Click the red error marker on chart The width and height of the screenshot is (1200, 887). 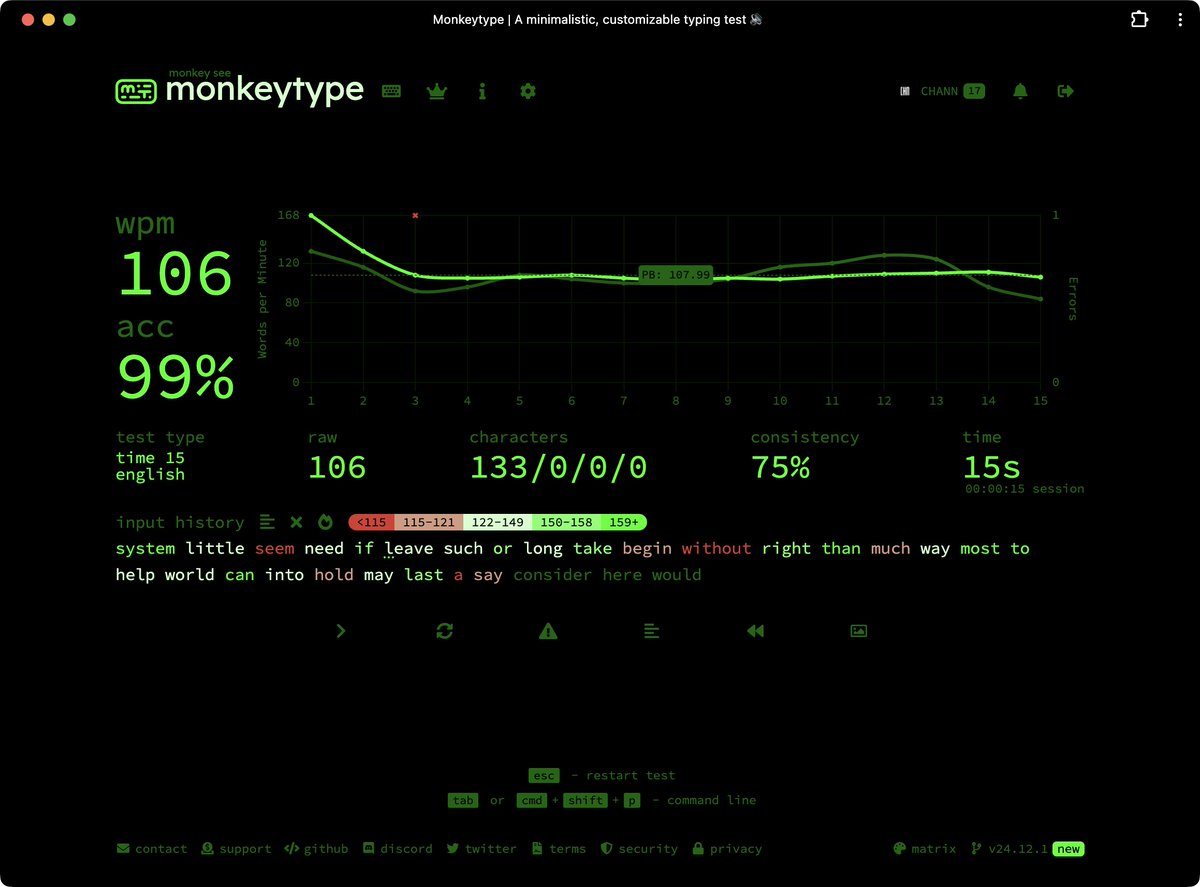[x=415, y=215]
